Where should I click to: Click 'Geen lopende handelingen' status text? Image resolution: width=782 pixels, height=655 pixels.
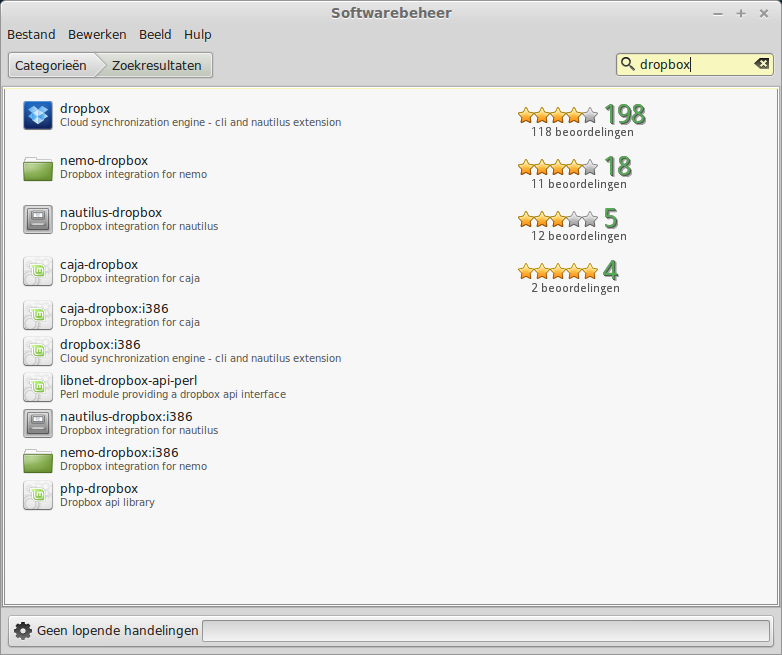(118, 631)
